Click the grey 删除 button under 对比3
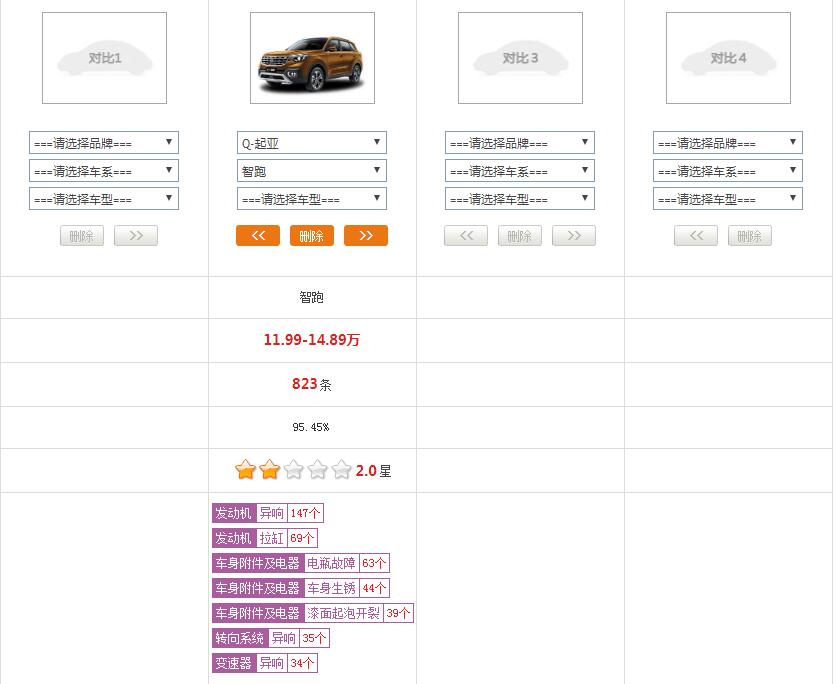The height and width of the screenshot is (684, 836). coord(520,236)
